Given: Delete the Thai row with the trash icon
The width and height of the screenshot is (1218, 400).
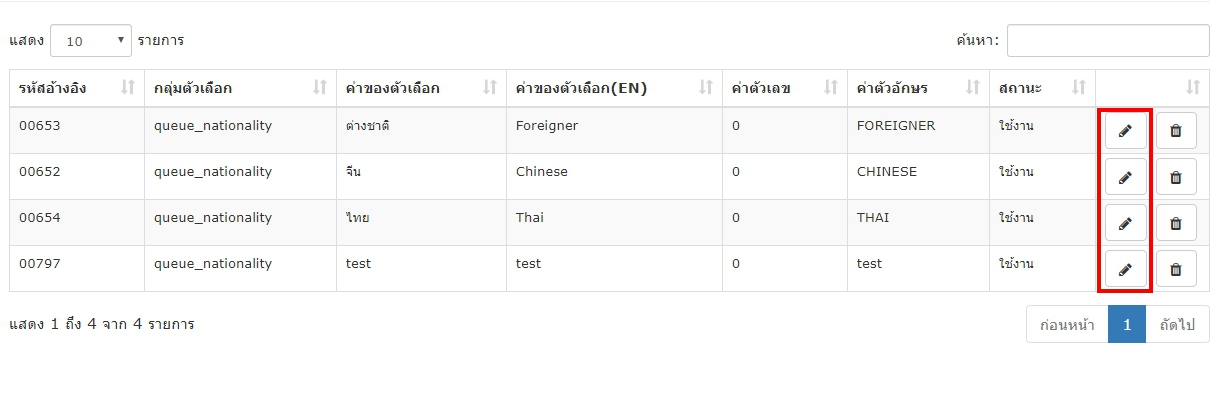Looking at the screenshot, I should coord(1176,223).
